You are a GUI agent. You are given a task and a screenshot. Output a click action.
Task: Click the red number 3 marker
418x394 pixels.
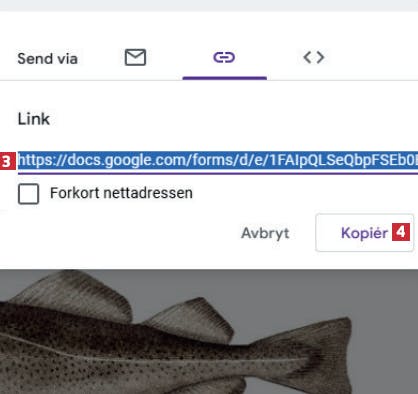coord(7,161)
